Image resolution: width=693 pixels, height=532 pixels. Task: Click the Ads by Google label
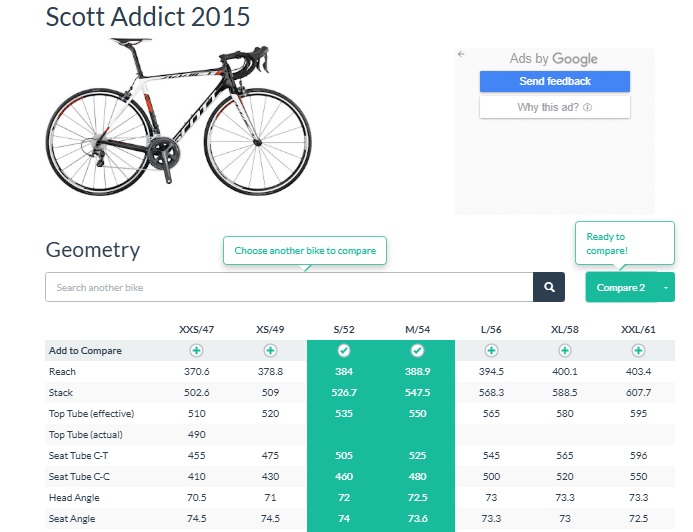553,59
